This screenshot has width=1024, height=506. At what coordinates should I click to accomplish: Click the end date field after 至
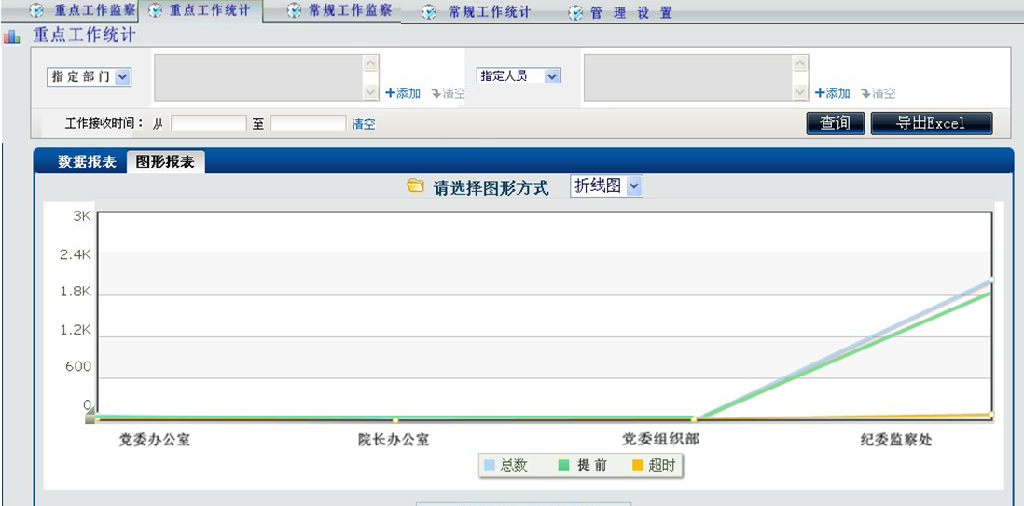[x=307, y=124]
